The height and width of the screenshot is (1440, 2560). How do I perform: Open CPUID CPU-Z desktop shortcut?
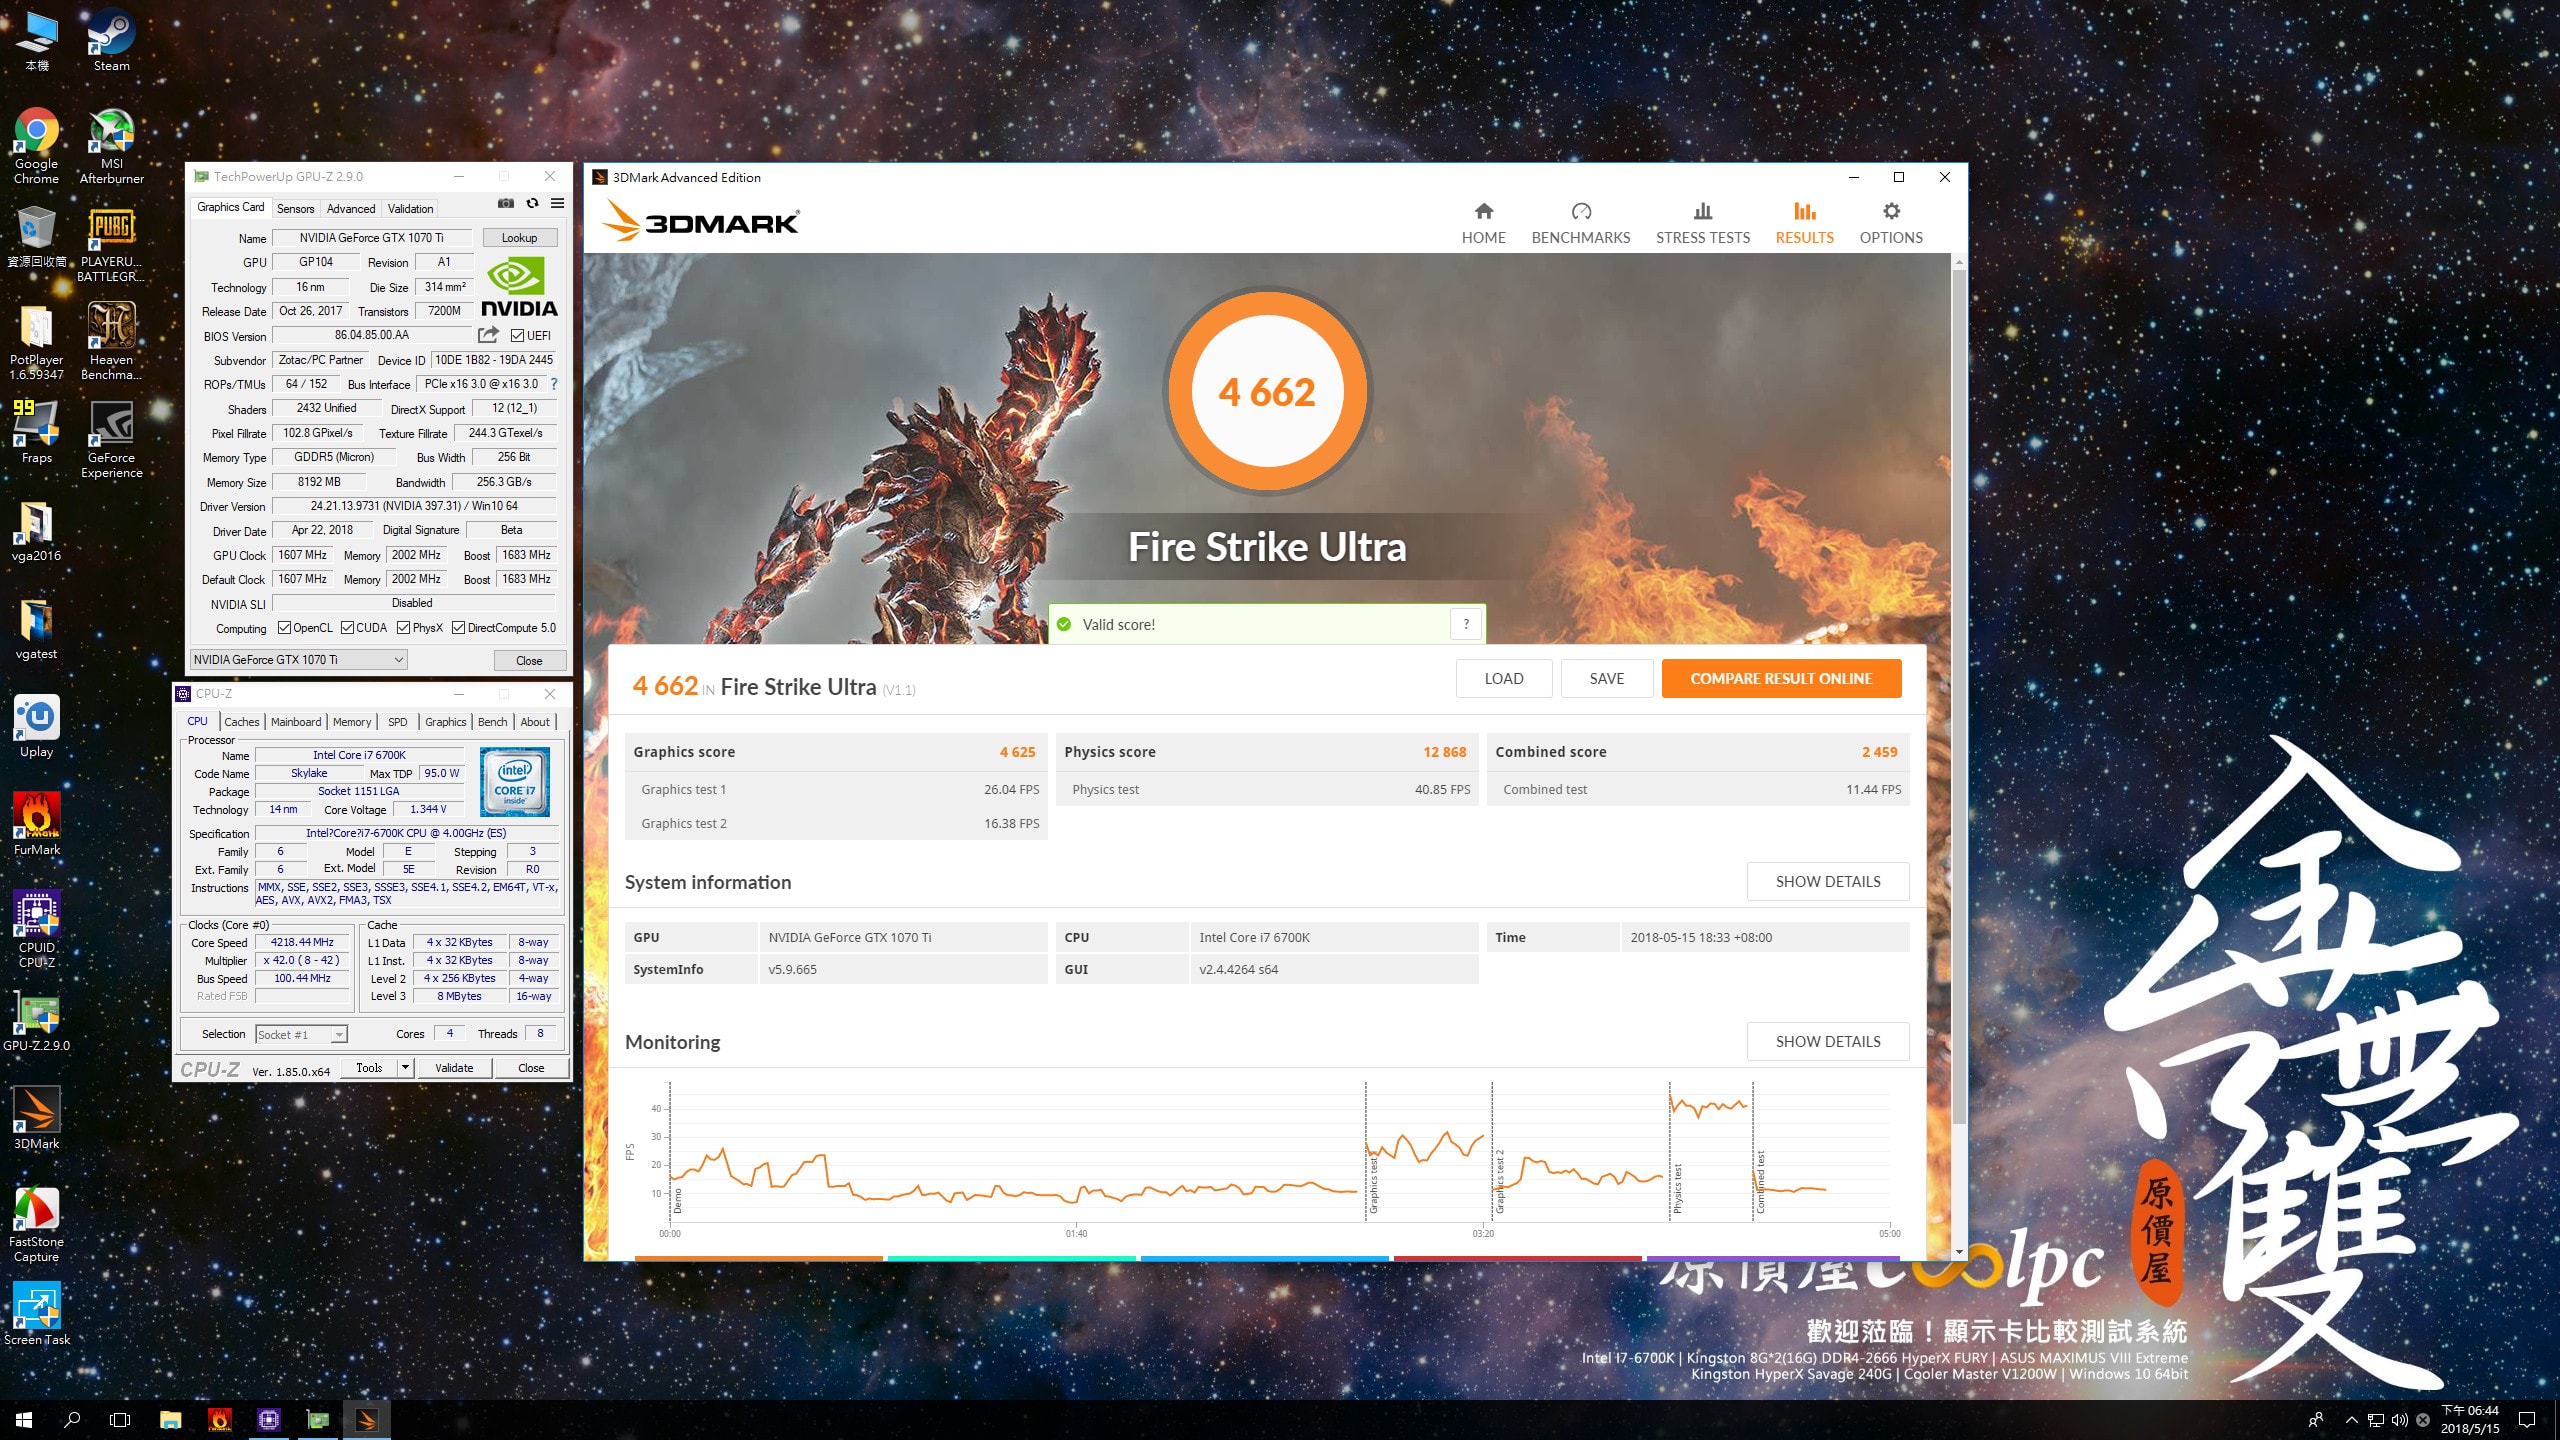coord(37,931)
